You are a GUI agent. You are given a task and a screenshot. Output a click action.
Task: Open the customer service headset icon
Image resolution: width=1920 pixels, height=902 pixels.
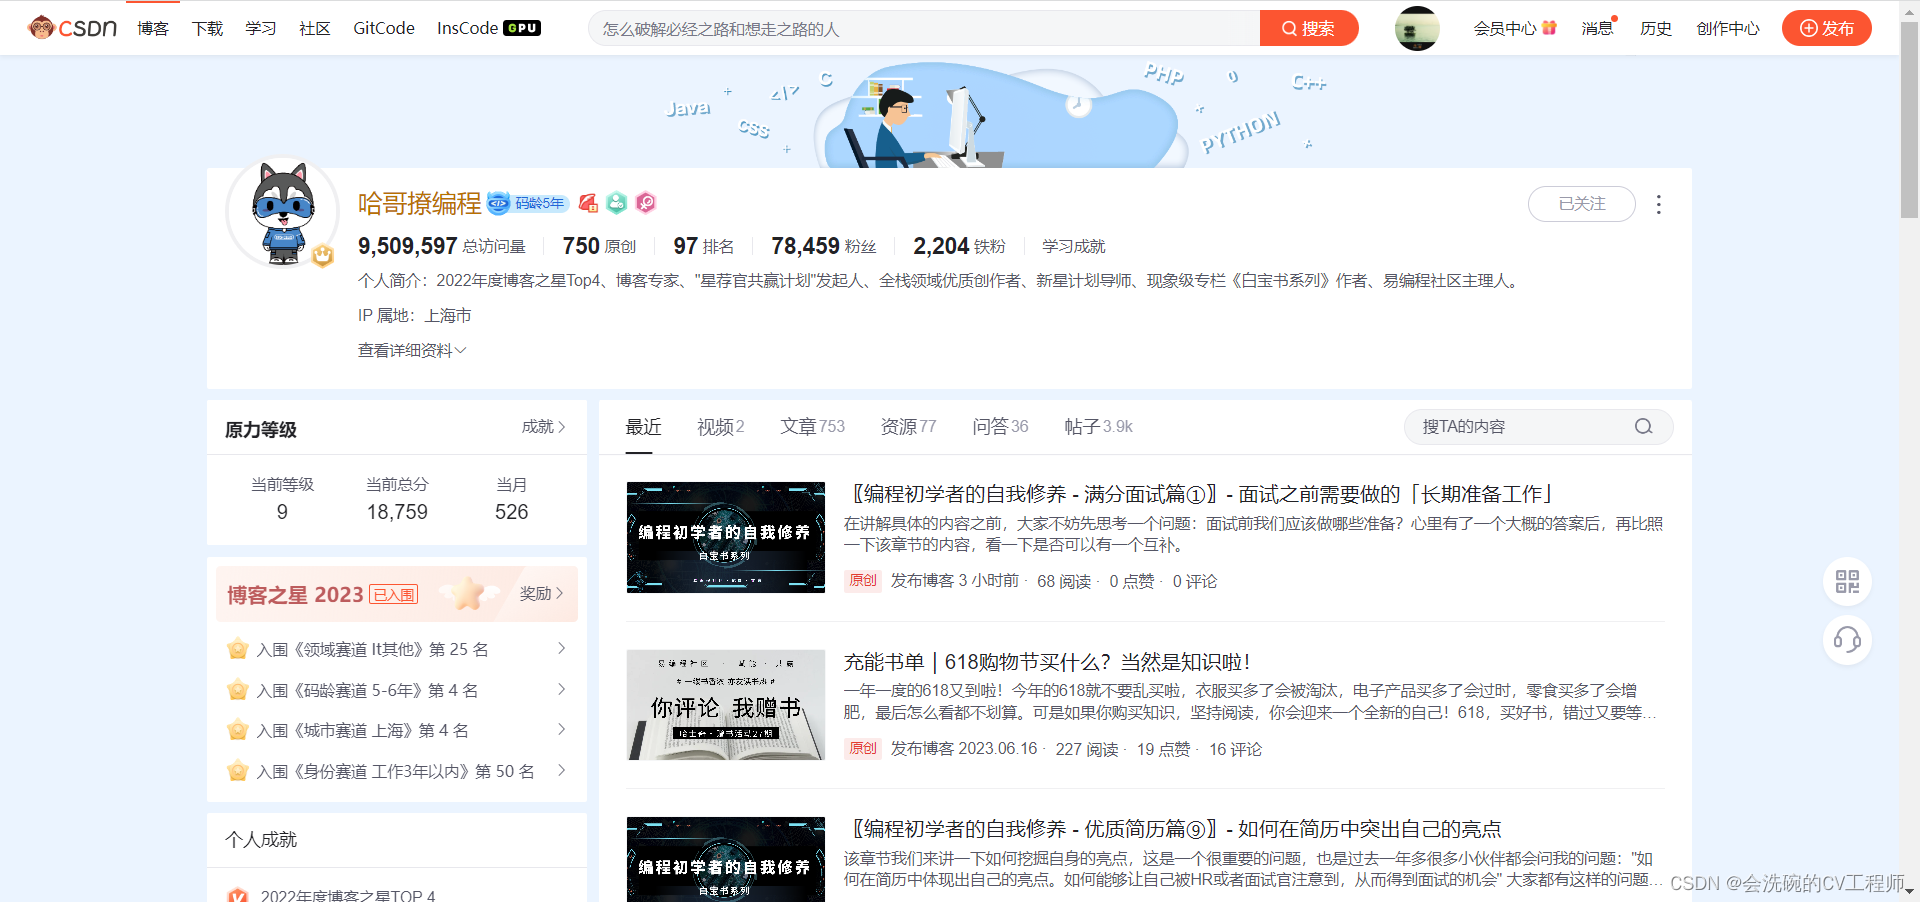[x=1847, y=640]
